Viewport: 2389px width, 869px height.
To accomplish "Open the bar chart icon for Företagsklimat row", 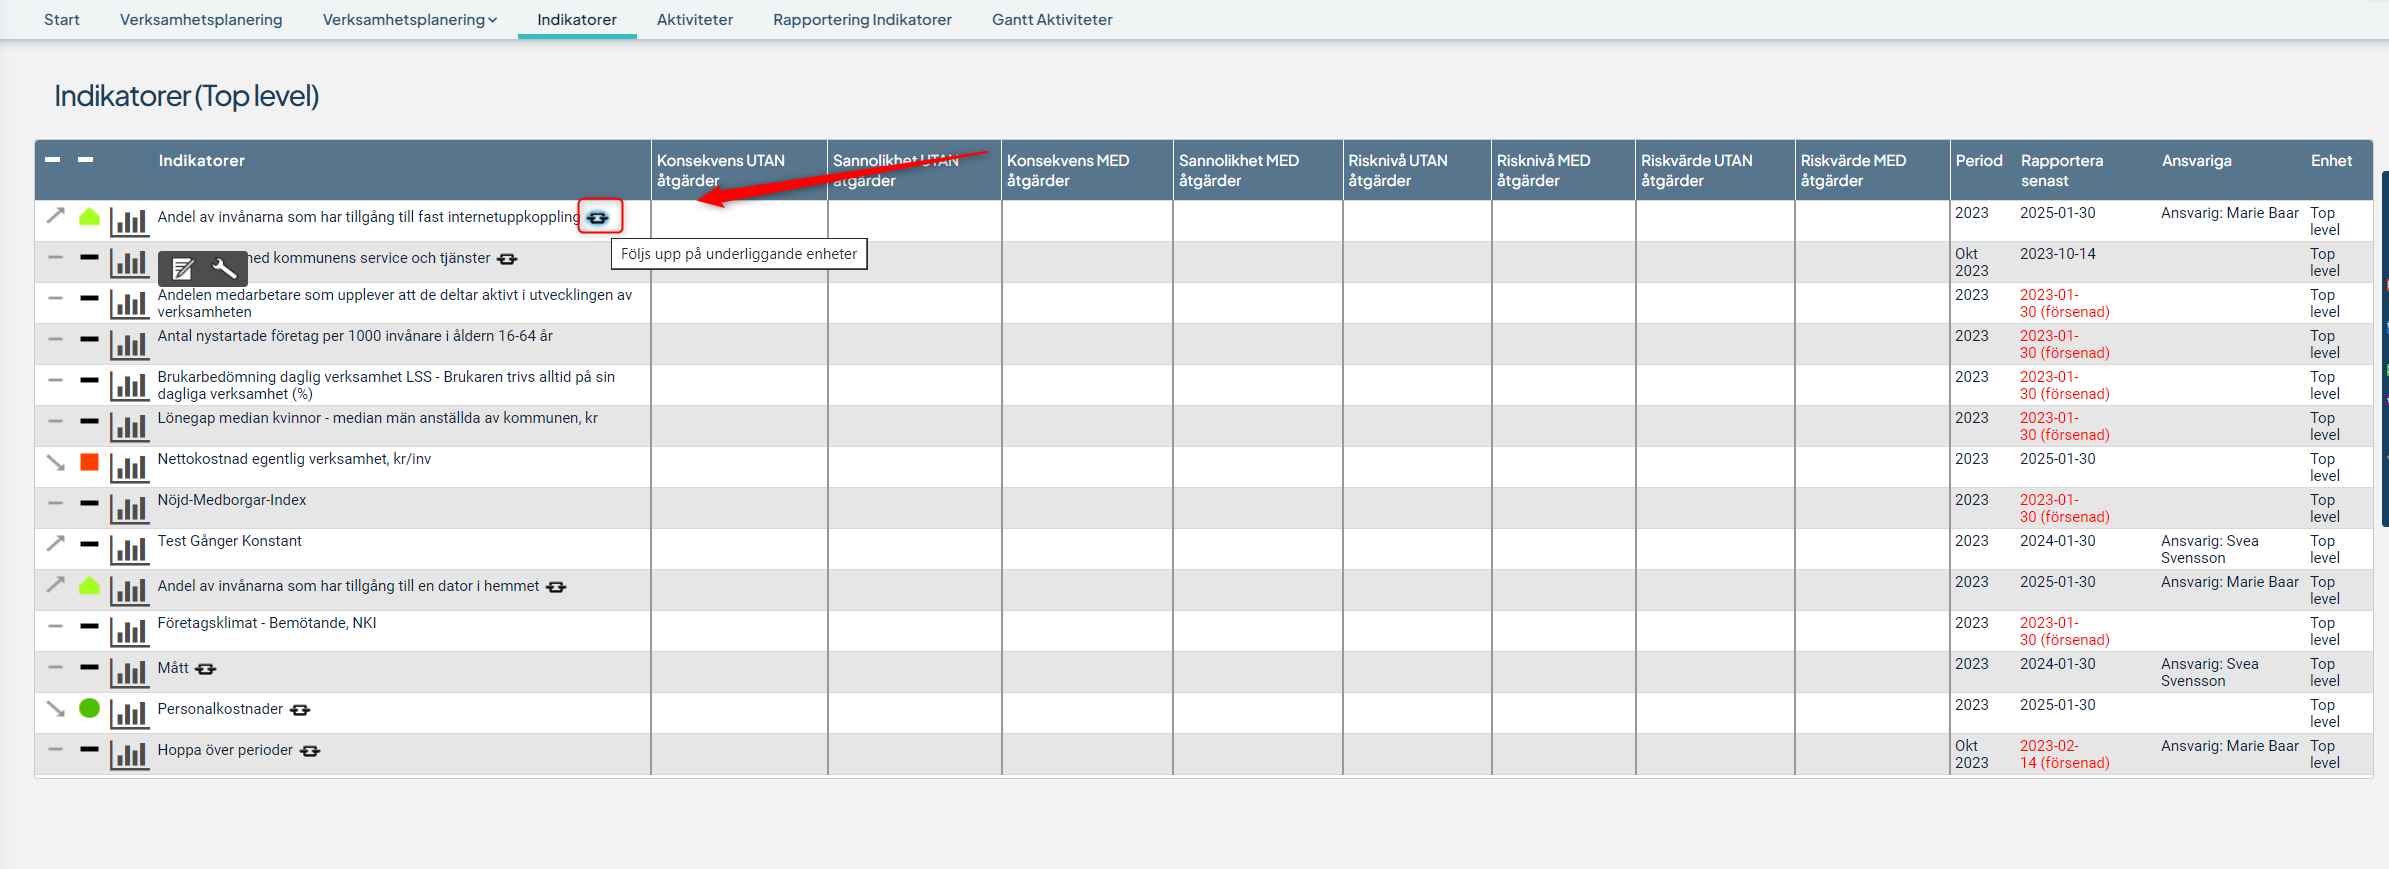I will (x=129, y=631).
